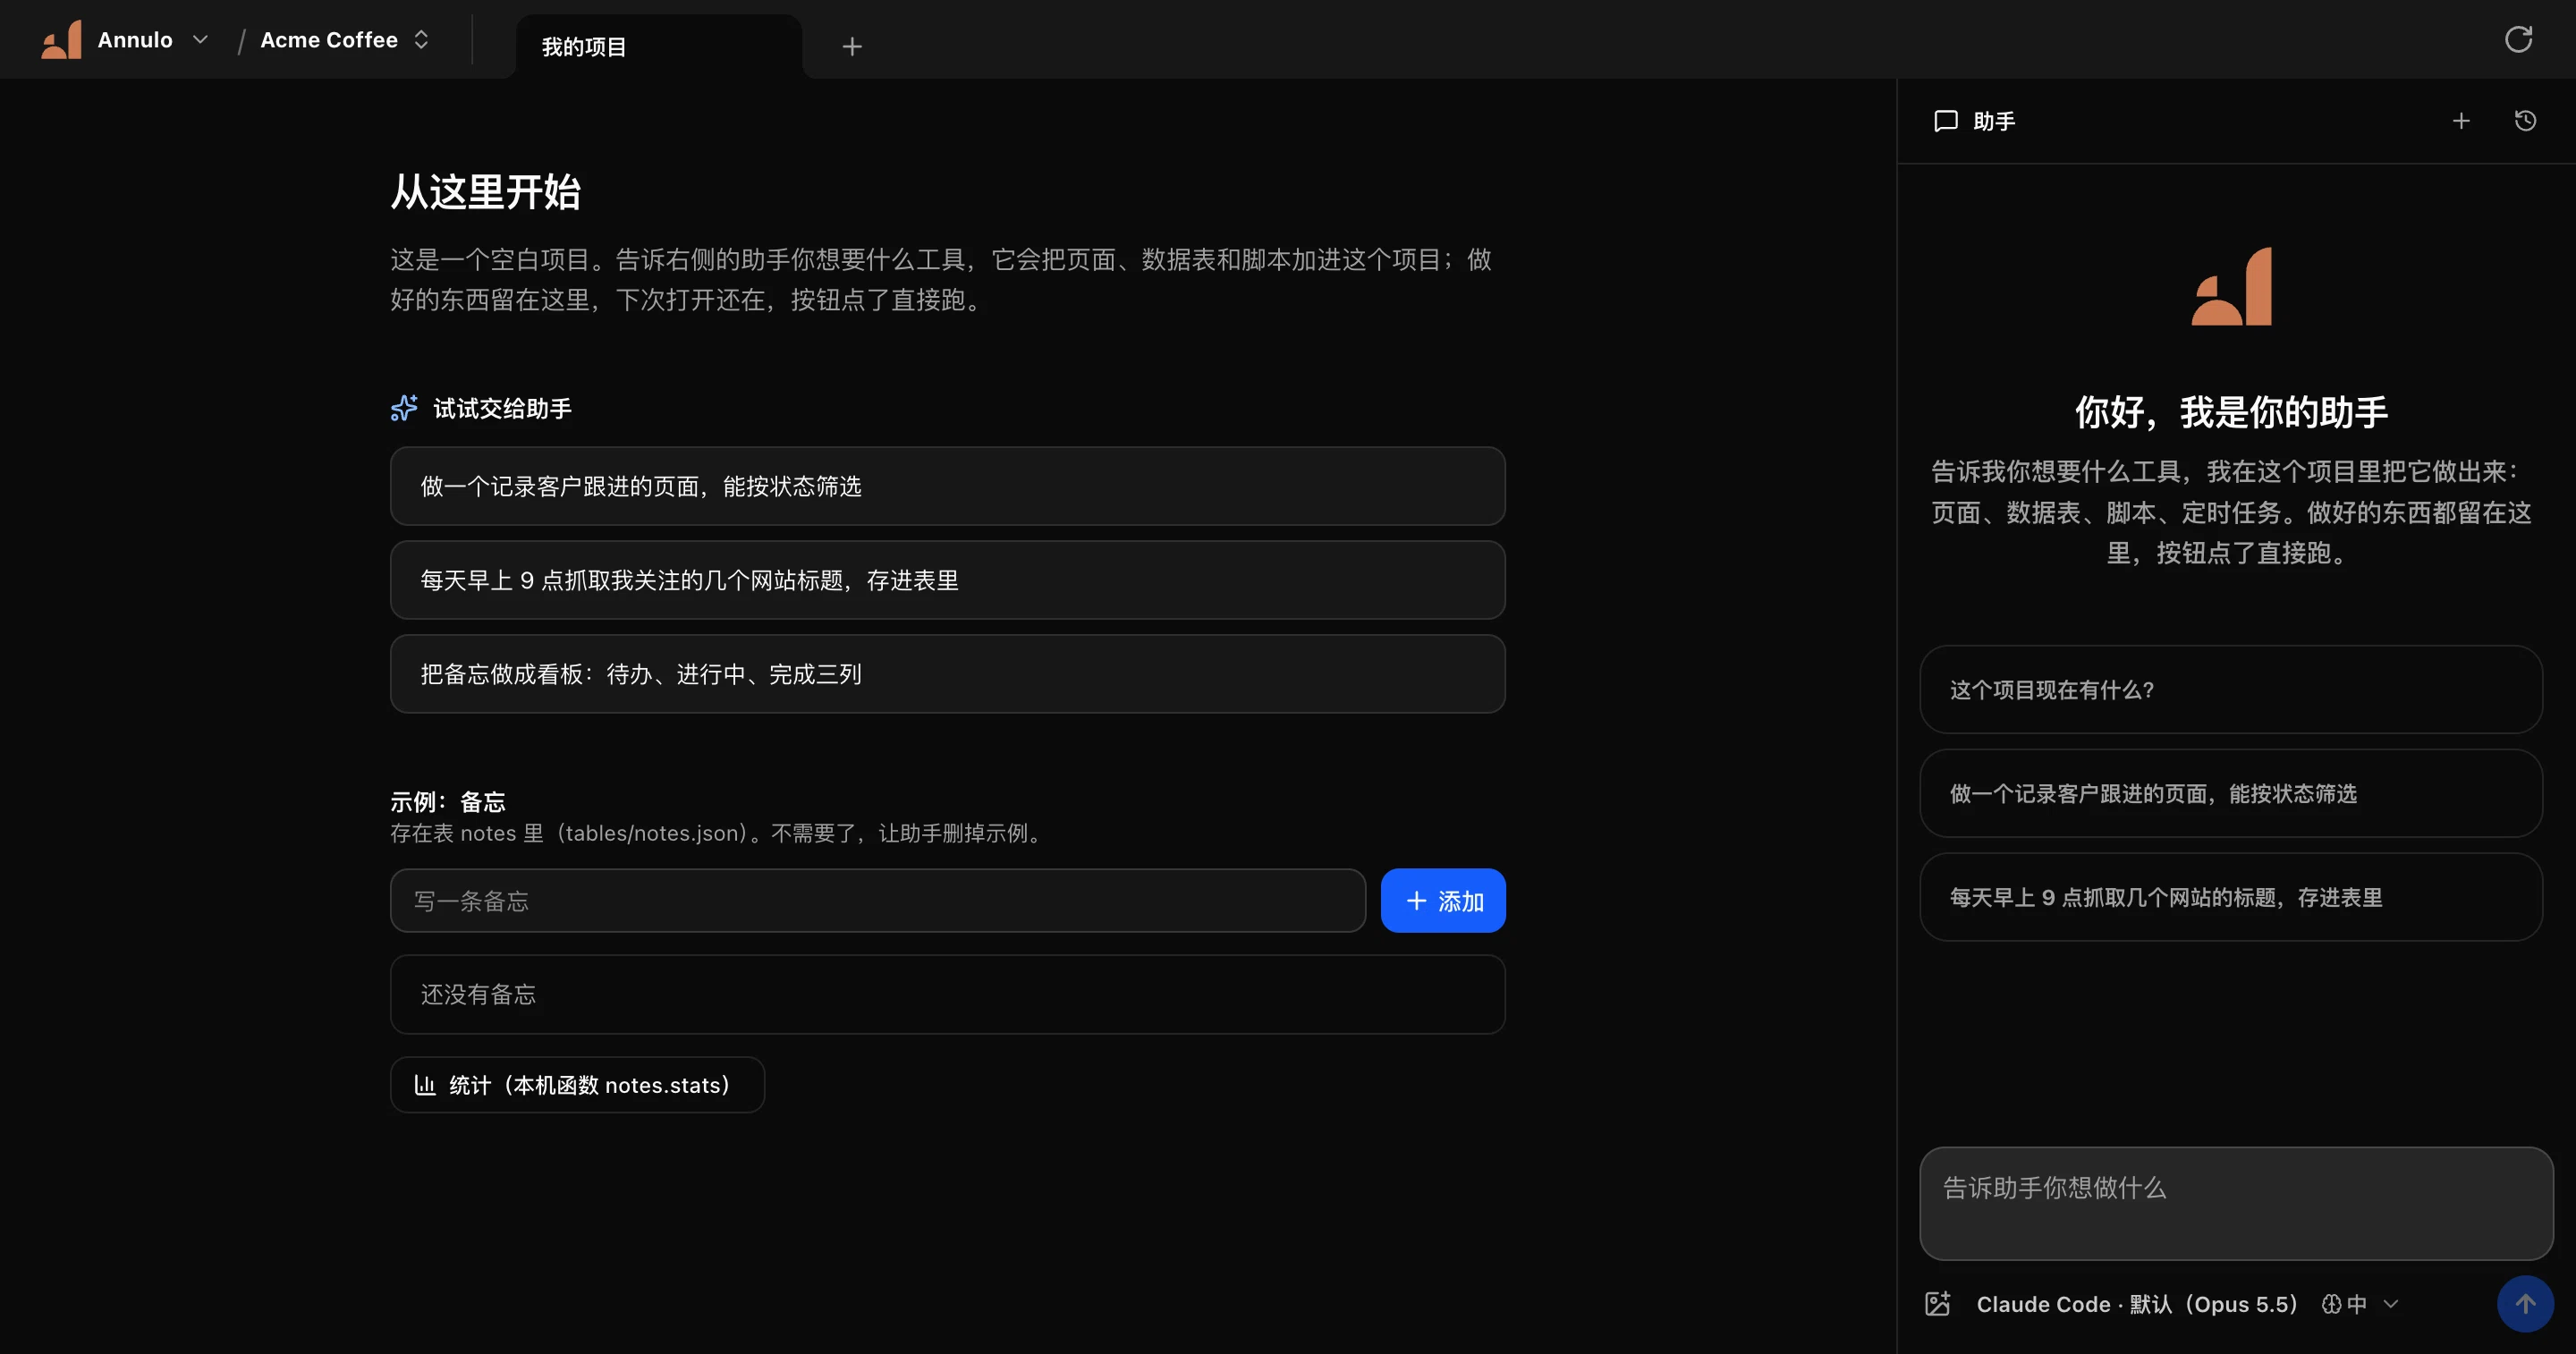Click the 示例: 备忘 section title
The image size is (2576, 1354).
[x=448, y=802]
